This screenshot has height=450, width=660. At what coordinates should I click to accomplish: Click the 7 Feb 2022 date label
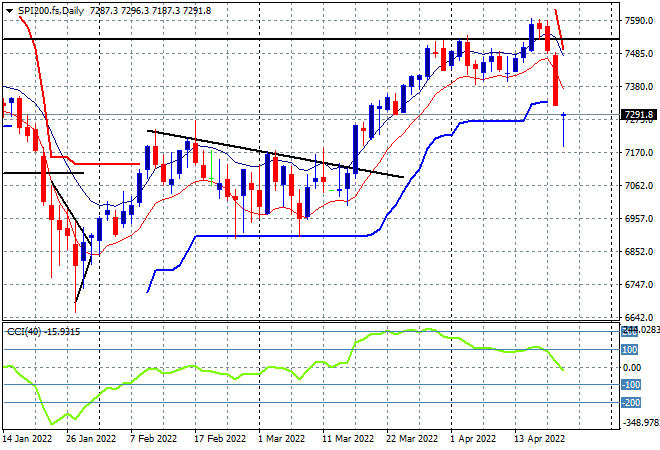[x=154, y=439]
